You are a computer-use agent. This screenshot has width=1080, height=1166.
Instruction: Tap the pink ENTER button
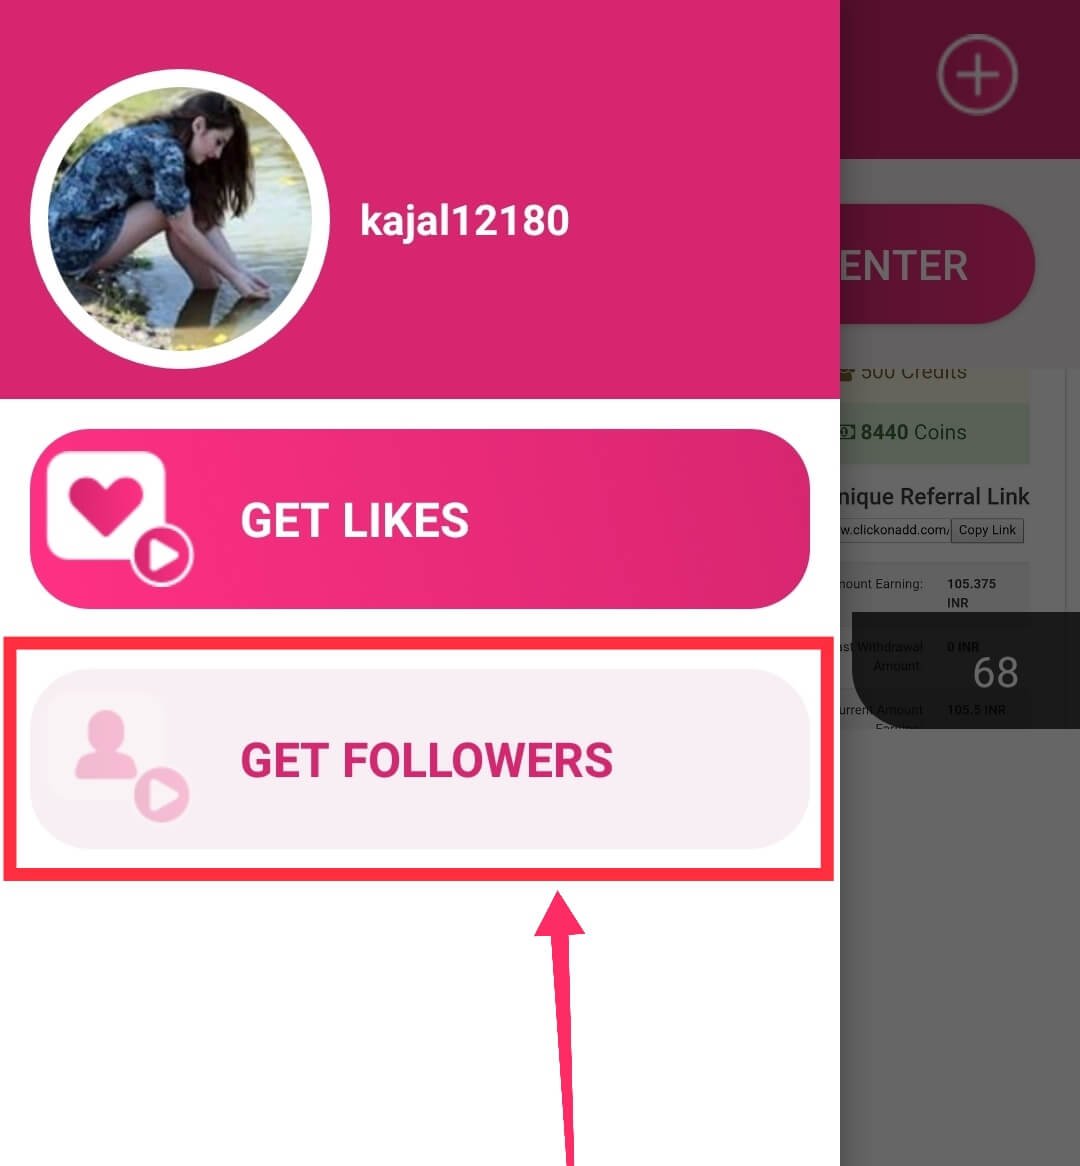coord(937,264)
